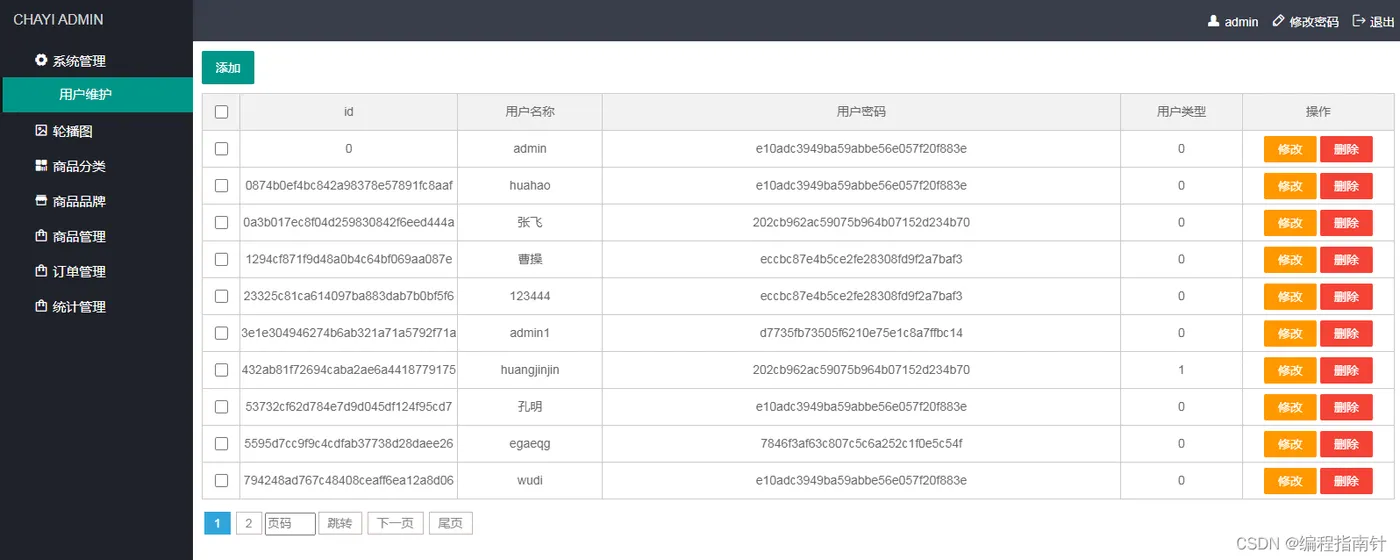The width and height of the screenshot is (1400, 560).
Task: Click the 用户名称 column header
Action: click(x=530, y=112)
